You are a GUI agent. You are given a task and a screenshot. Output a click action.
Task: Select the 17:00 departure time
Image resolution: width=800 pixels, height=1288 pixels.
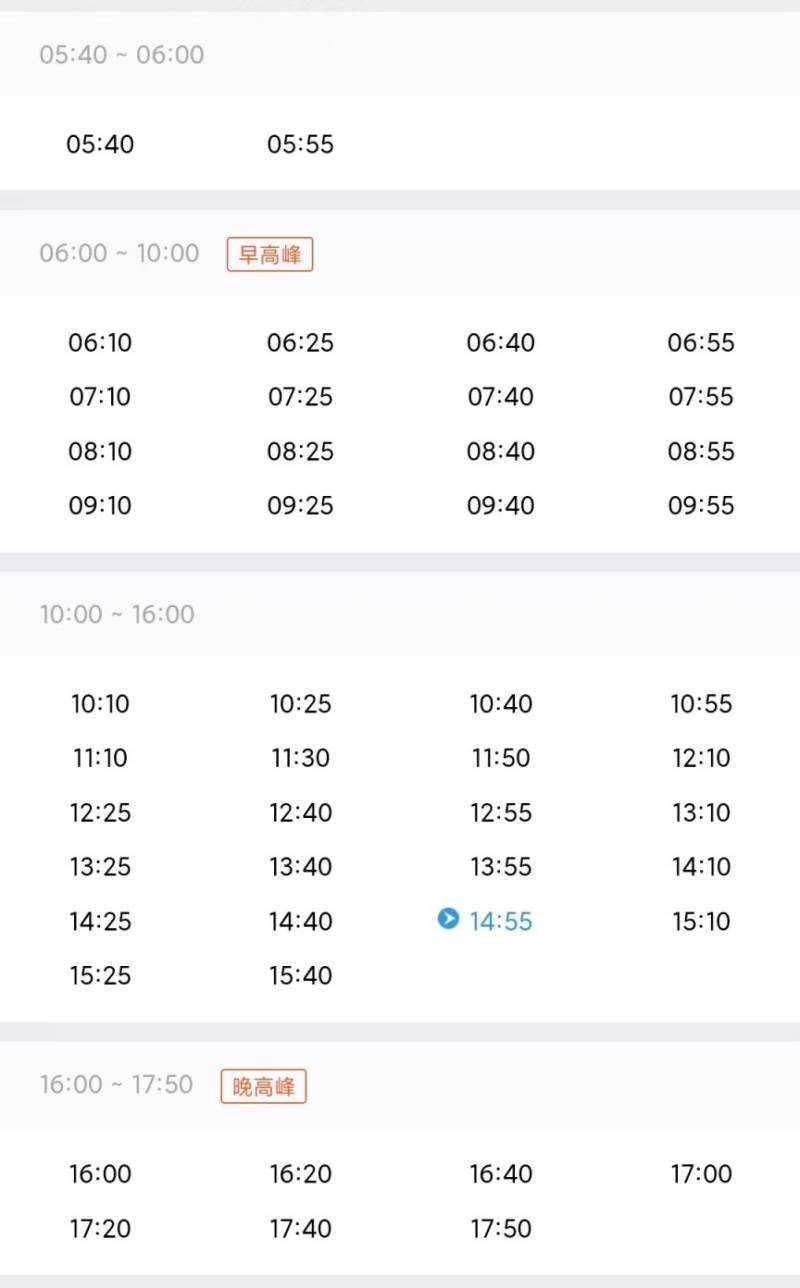(x=701, y=1174)
